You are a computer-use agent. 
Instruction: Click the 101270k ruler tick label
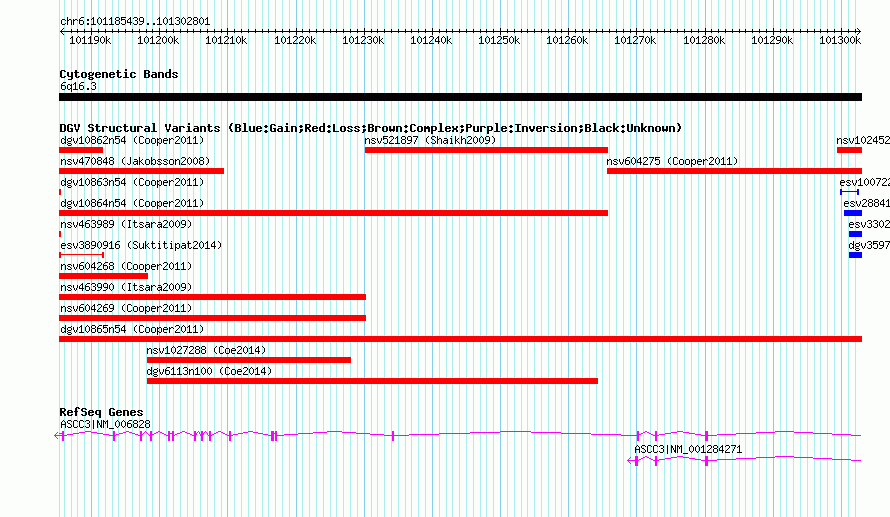tap(635, 40)
